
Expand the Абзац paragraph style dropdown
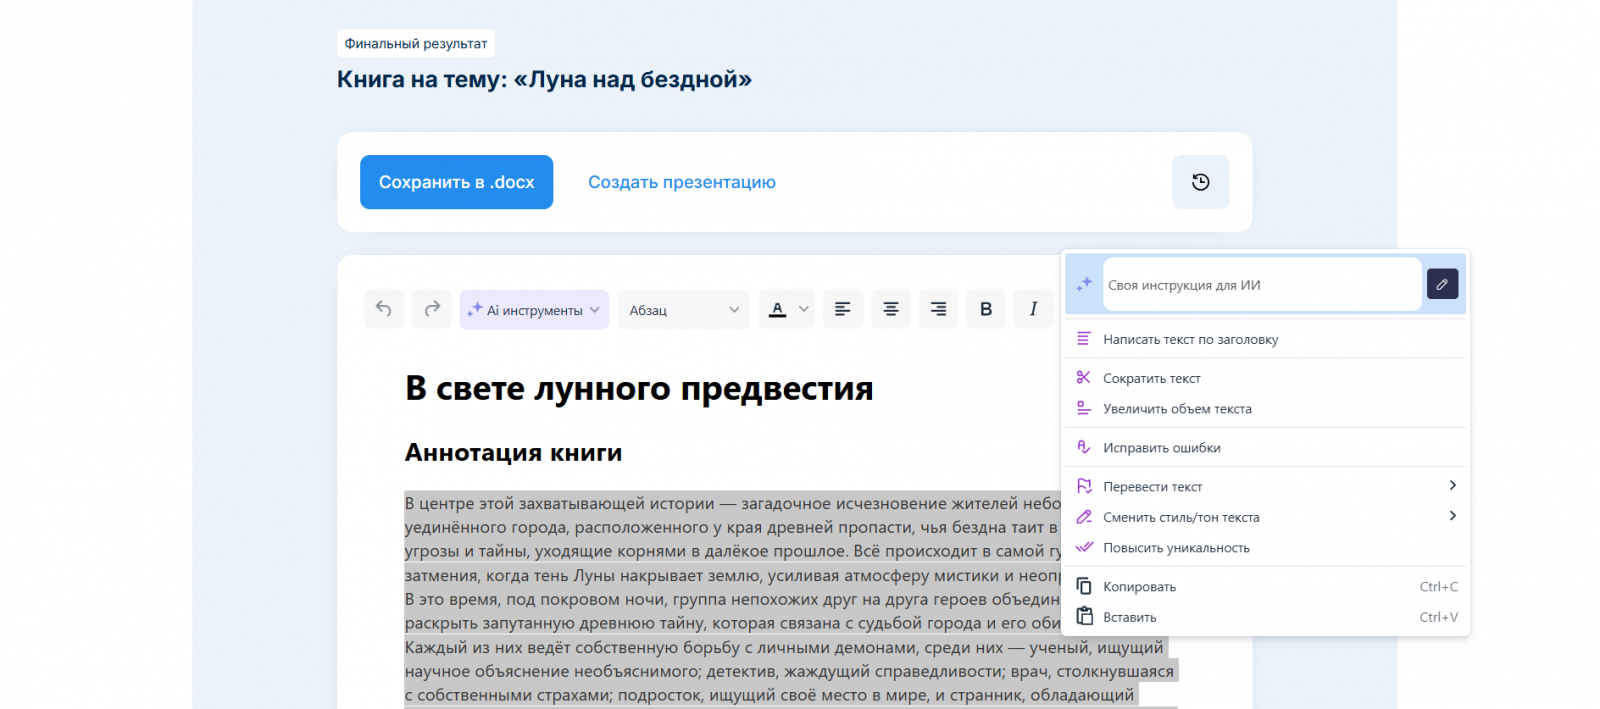point(683,310)
